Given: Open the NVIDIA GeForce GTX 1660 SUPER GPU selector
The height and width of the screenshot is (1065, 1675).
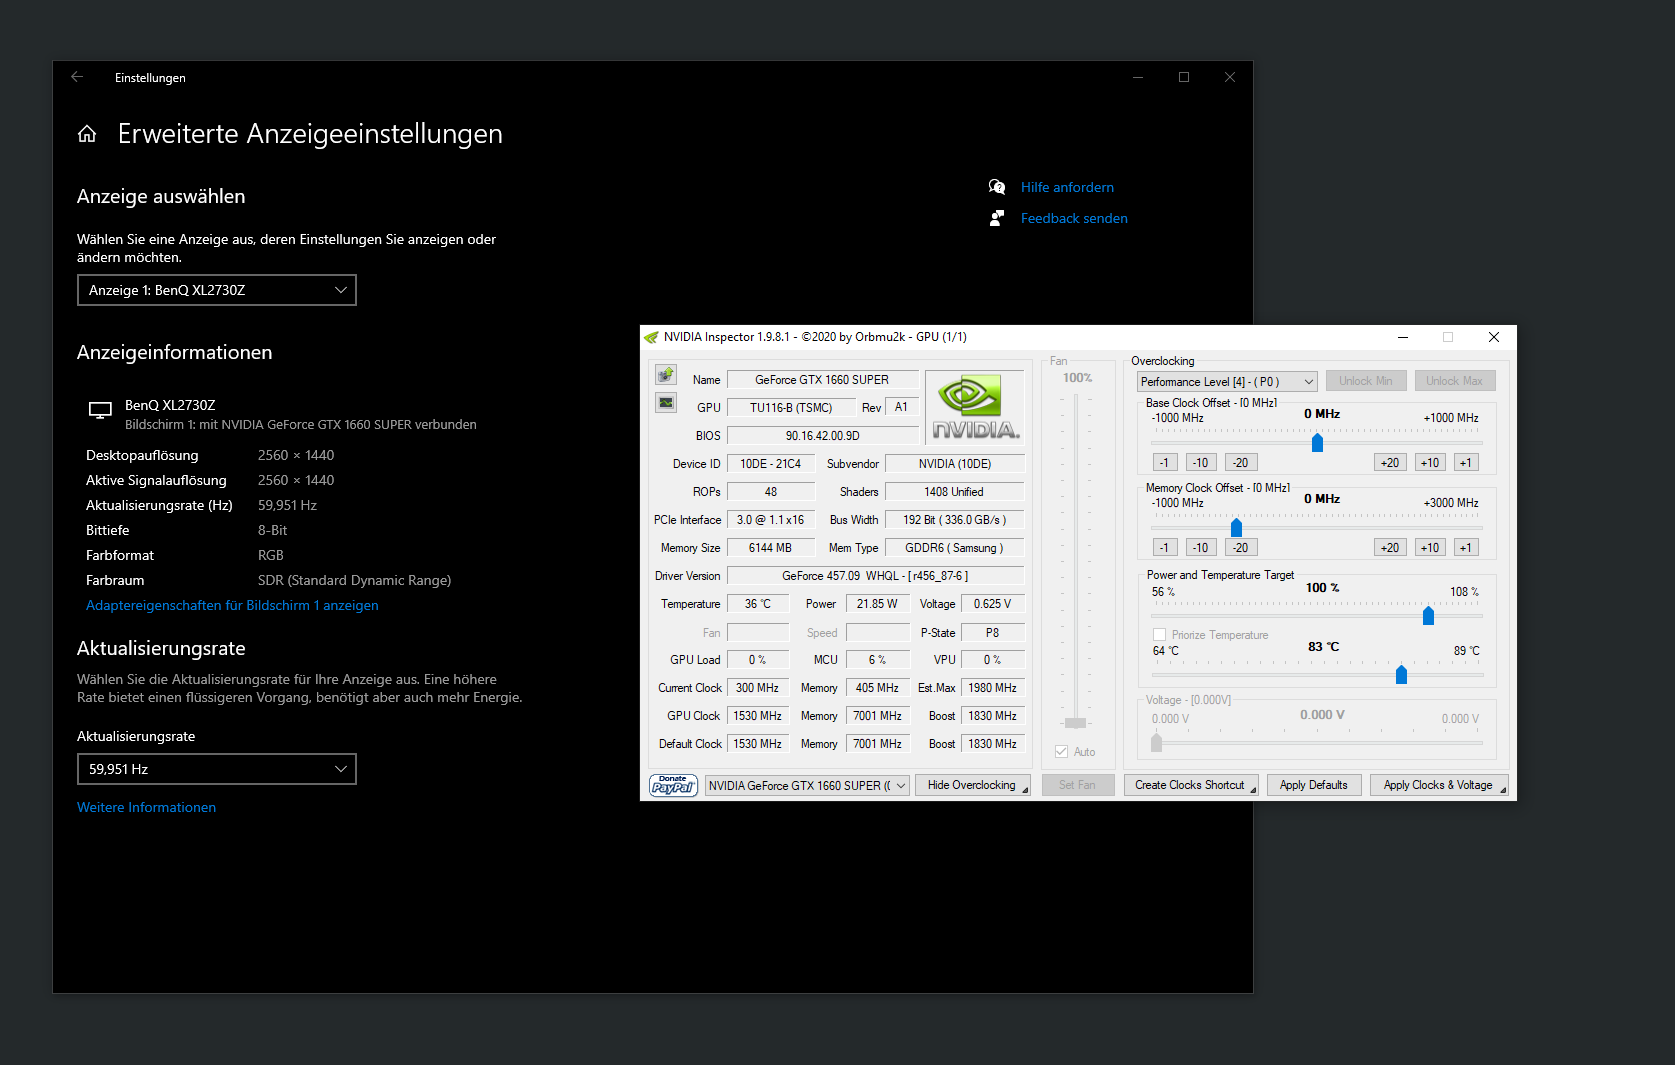Looking at the screenshot, I should click(807, 786).
